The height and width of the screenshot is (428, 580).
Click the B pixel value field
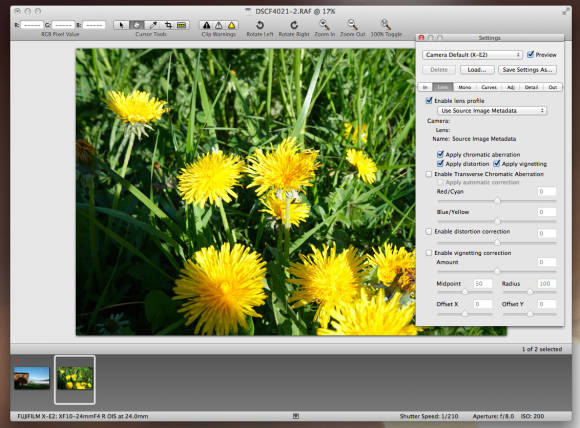tap(94, 25)
